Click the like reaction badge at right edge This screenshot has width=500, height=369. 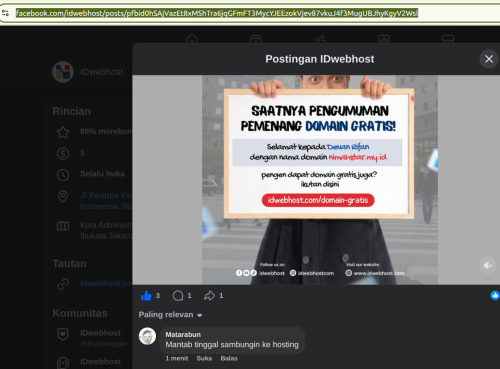click(x=495, y=295)
